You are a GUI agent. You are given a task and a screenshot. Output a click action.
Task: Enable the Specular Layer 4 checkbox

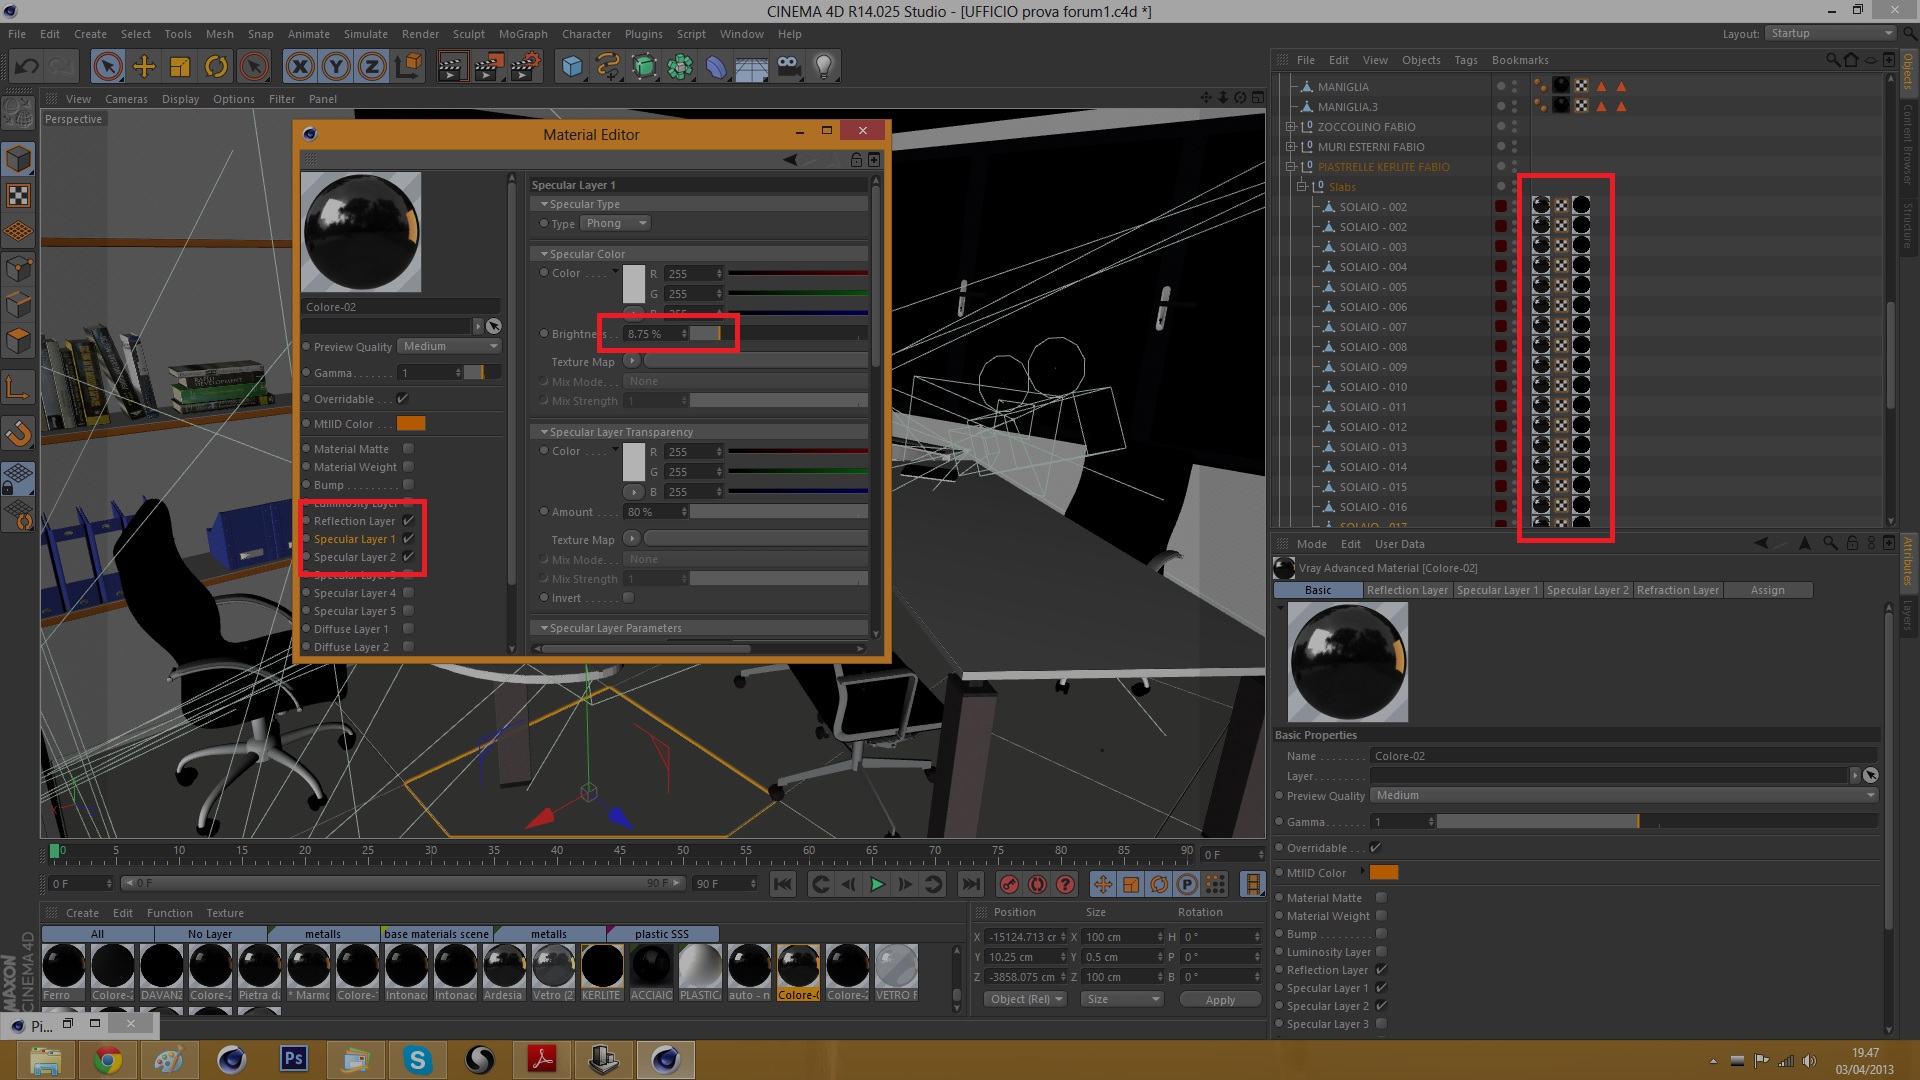[x=408, y=593]
